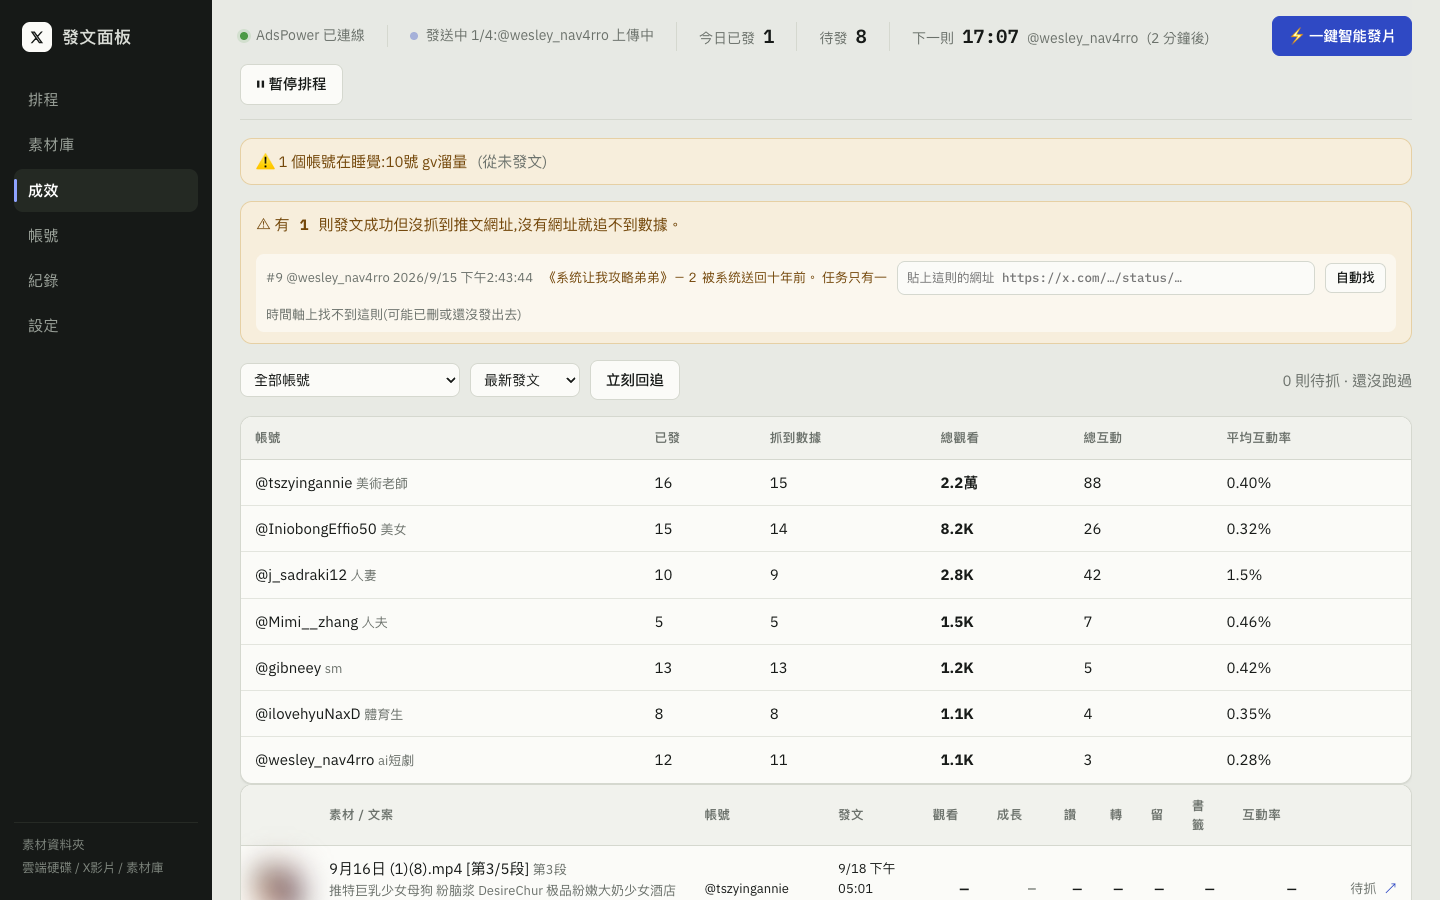
Task: Pause the schedule with 暫停排程 button
Action: [x=291, y=85]
